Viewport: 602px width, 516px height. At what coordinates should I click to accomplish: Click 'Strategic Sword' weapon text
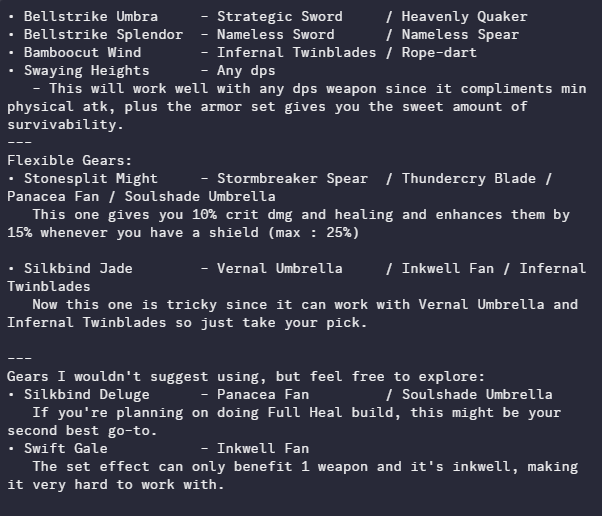[279, 16]
